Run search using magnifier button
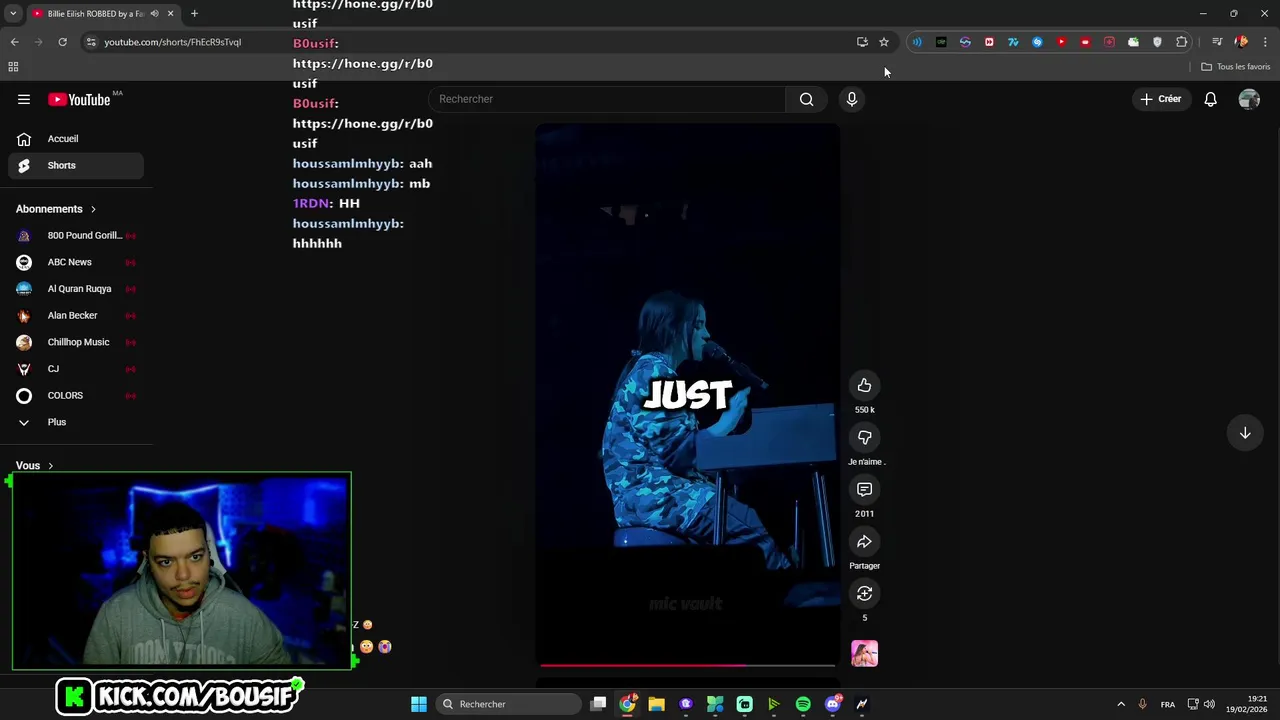The height and width of the screenshot is (720, 1280). point(806,99)
